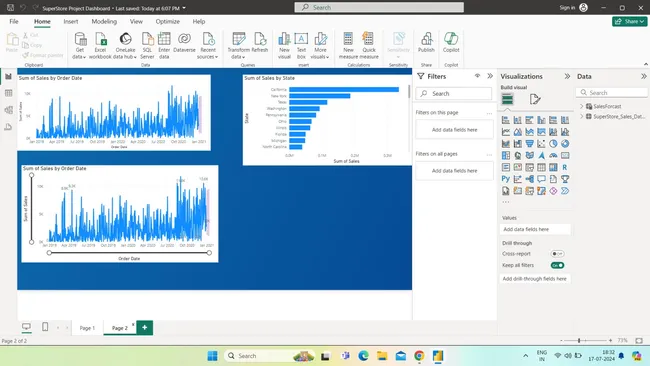
Task: Turn off Keep all filters switch
Action: [557, 265]
